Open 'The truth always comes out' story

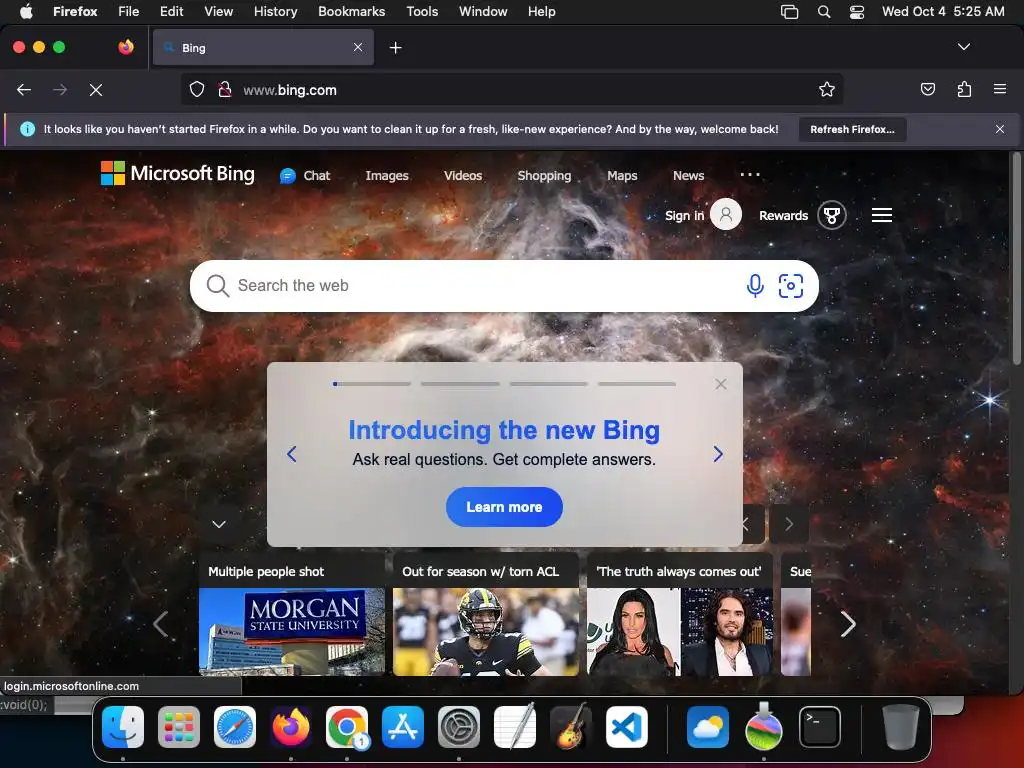click(x=679, y=614)
